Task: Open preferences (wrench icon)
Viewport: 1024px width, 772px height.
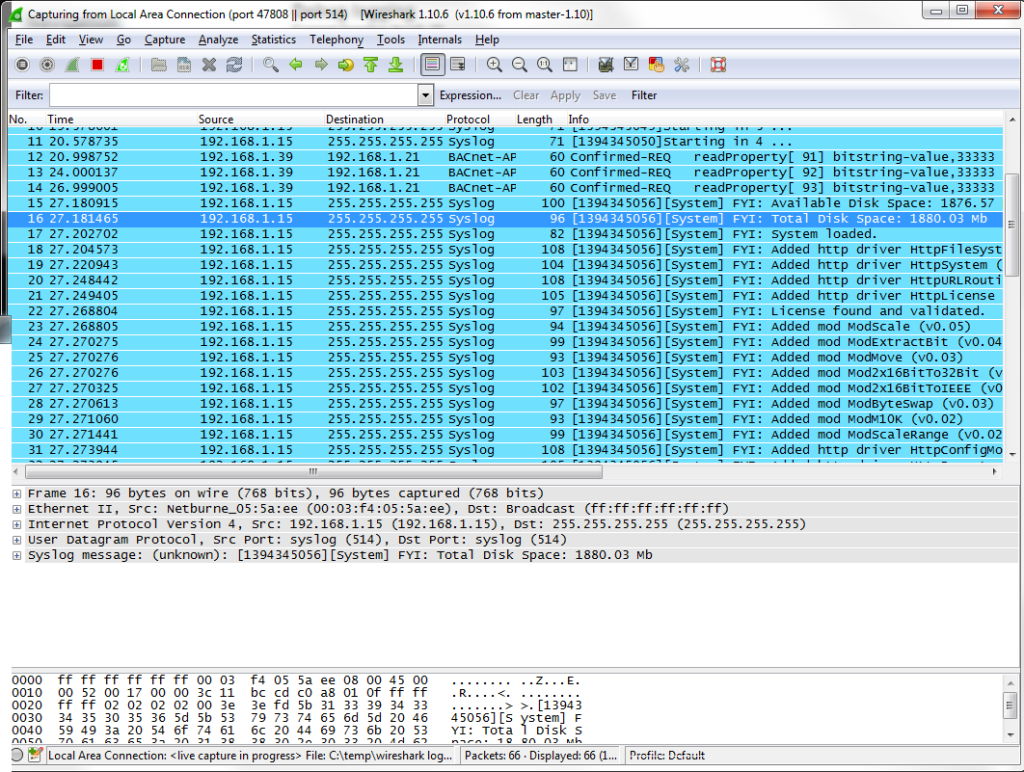Action: pyautogui.click(x=681, y=65)
